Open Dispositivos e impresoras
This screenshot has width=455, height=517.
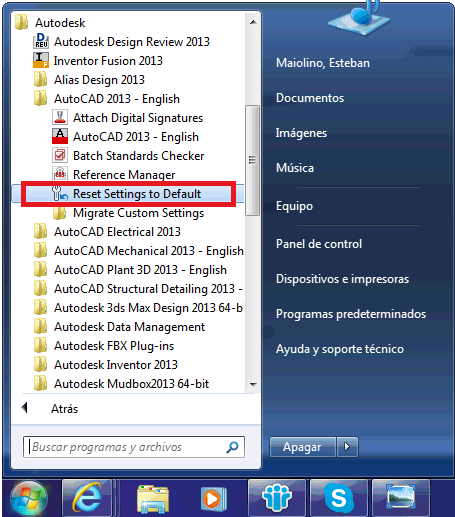pyautogui.click(x=342, y=279)
